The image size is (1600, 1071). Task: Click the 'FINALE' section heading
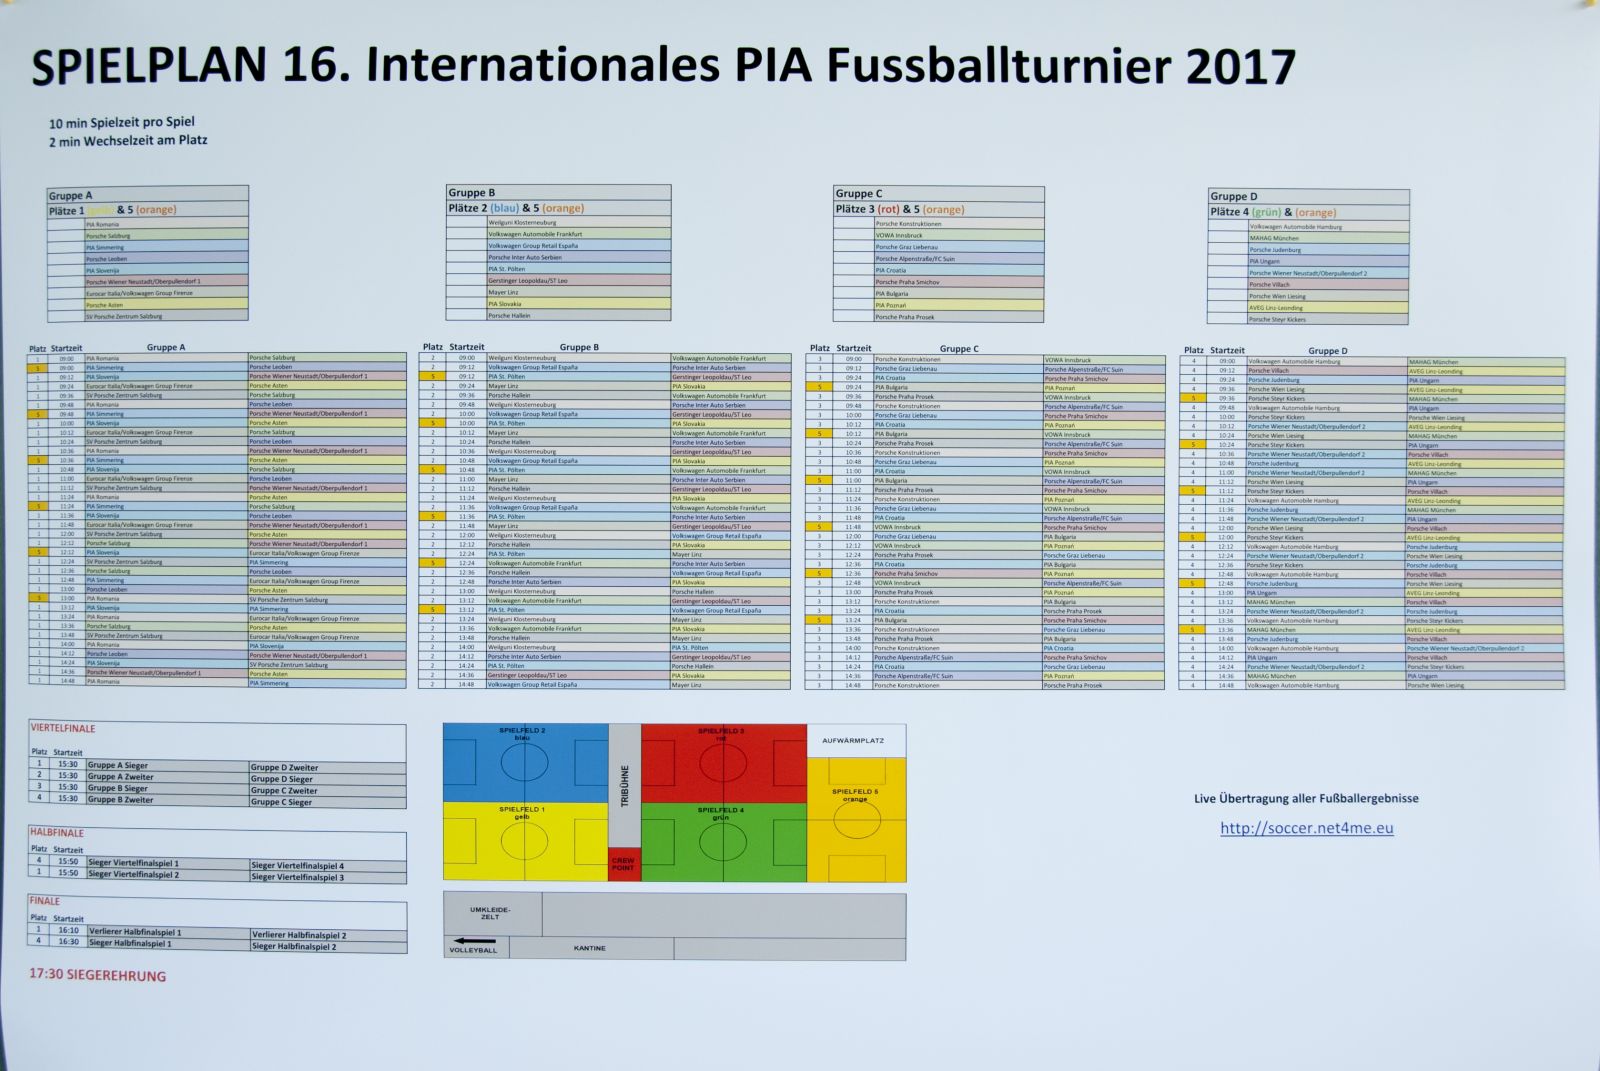coord(45,901)
